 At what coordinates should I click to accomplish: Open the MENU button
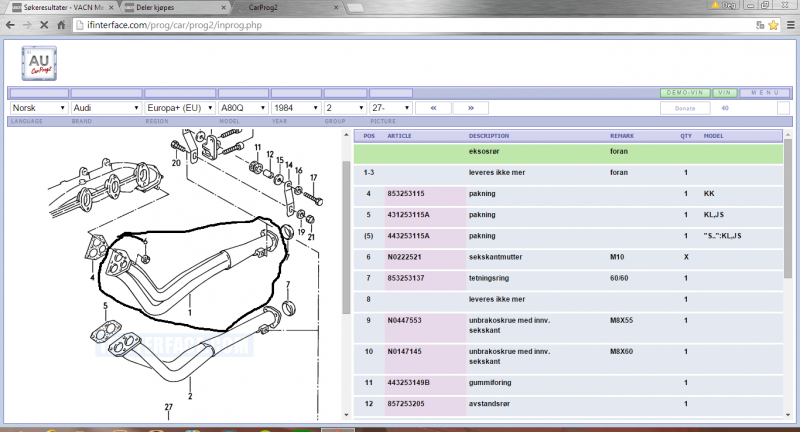766,92
